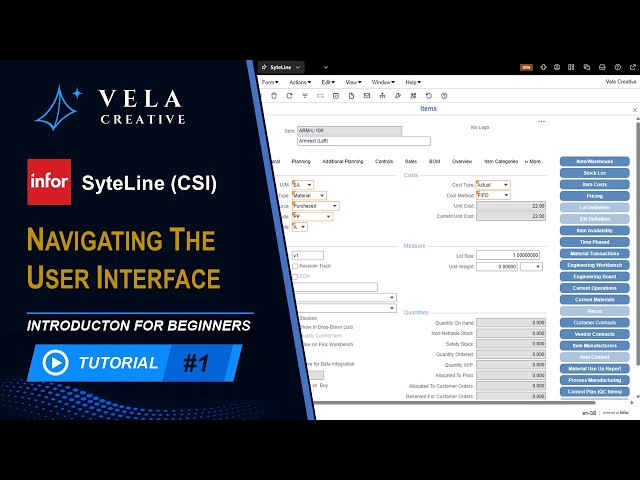Switch to the BOM tab
Screen dimensions: 640x480
434,162
